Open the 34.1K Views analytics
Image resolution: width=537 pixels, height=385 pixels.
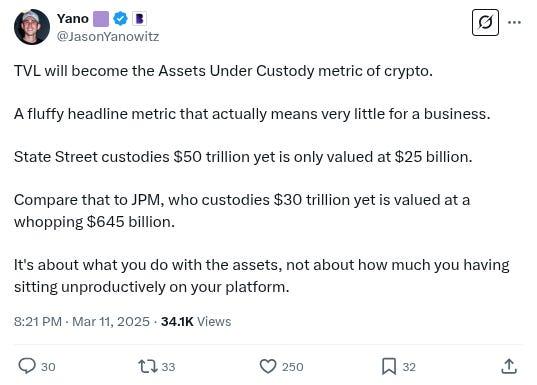196,322
